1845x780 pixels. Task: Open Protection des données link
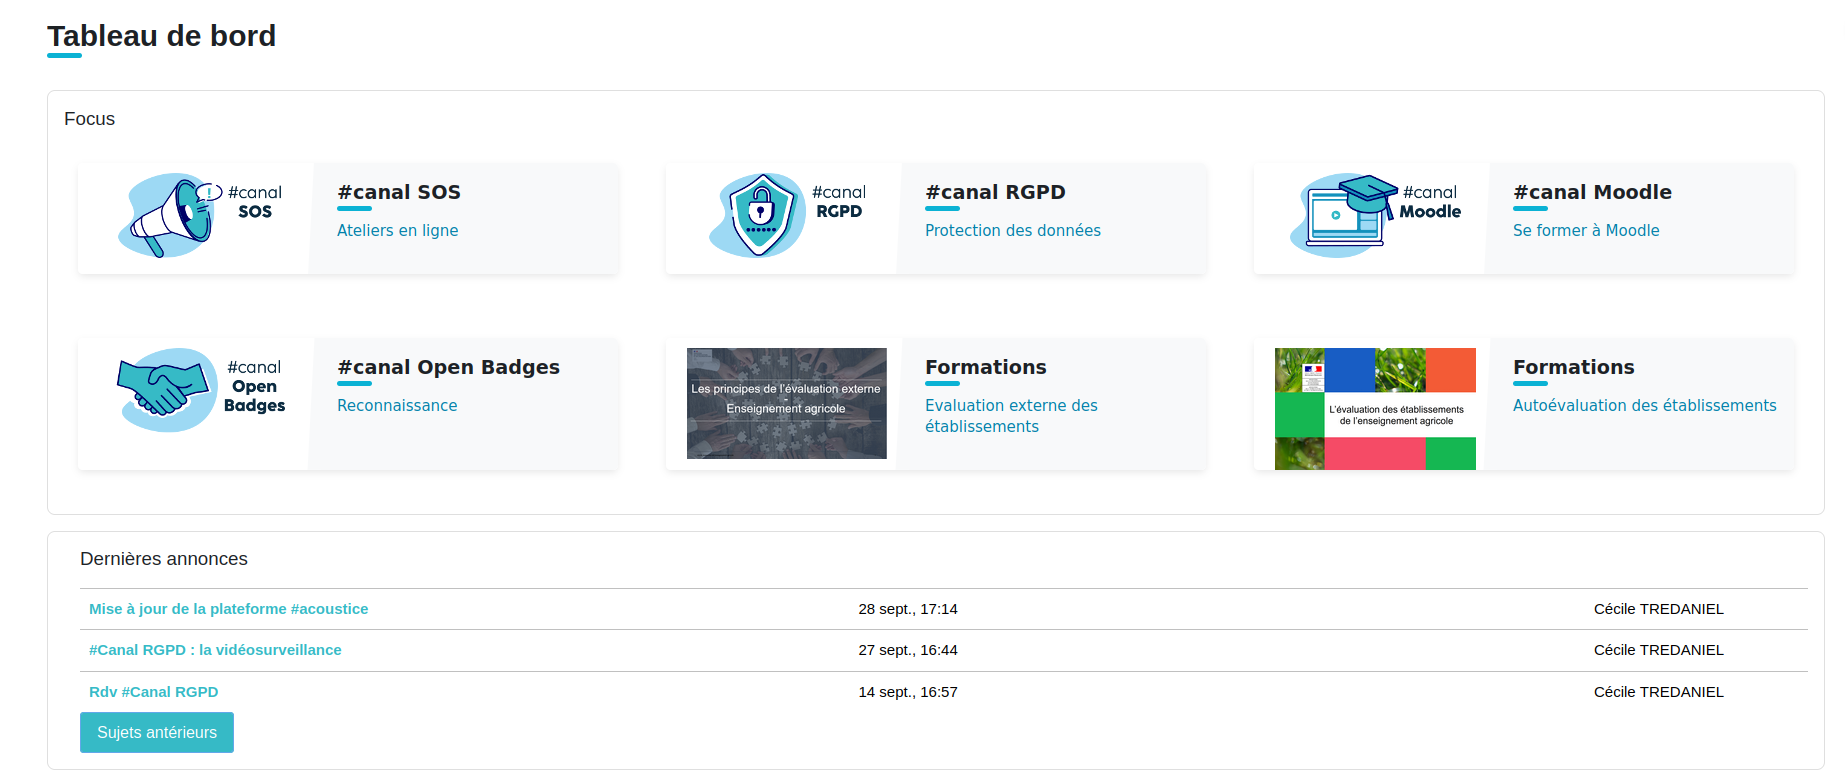[1012, 230]
